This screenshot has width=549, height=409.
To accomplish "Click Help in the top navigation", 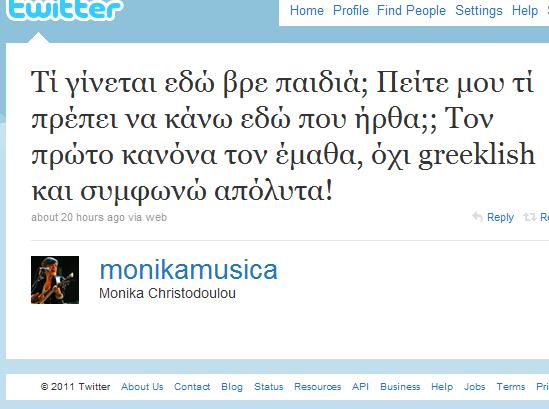I will click(524, 11).
